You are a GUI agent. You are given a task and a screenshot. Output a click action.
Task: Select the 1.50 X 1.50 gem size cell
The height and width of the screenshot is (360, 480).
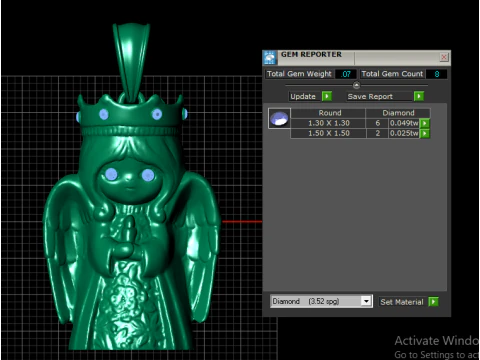328,133
